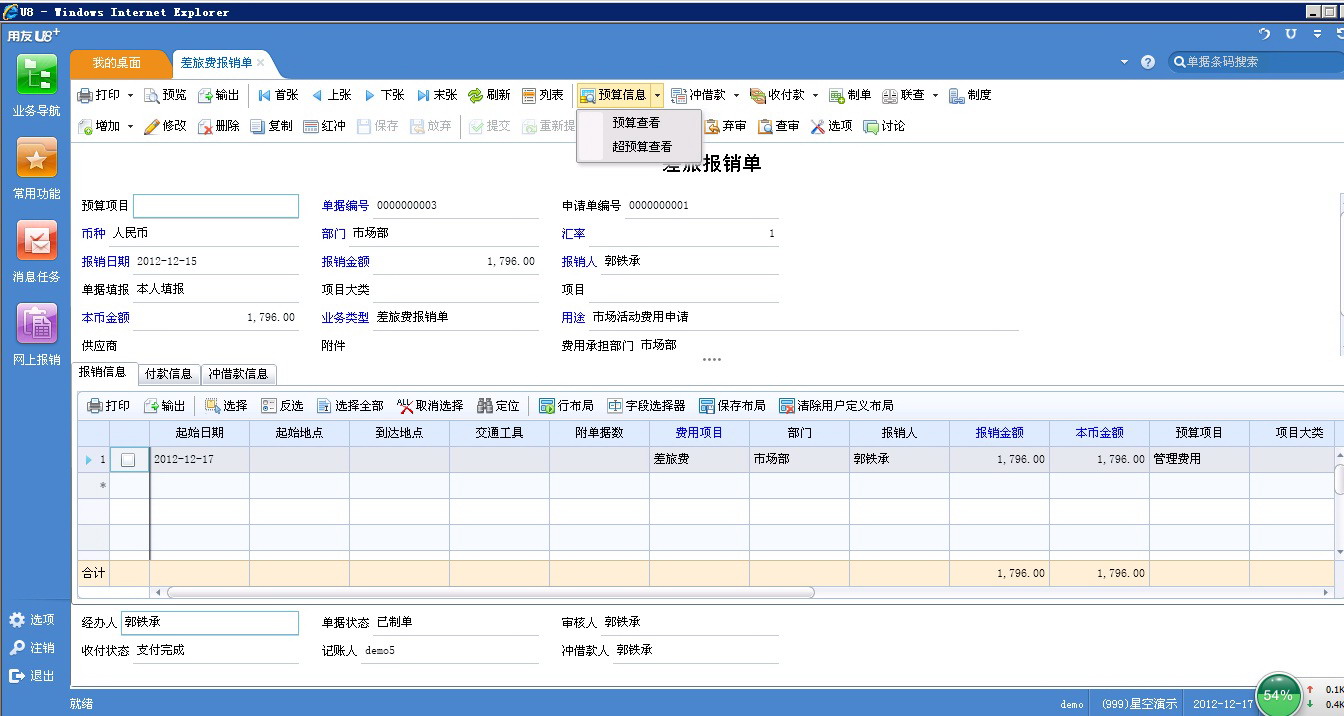The height and width of the screenshot is (716, 1344).
Task: Click the 差旅费 cell in row 1
Action: point(699,460)
